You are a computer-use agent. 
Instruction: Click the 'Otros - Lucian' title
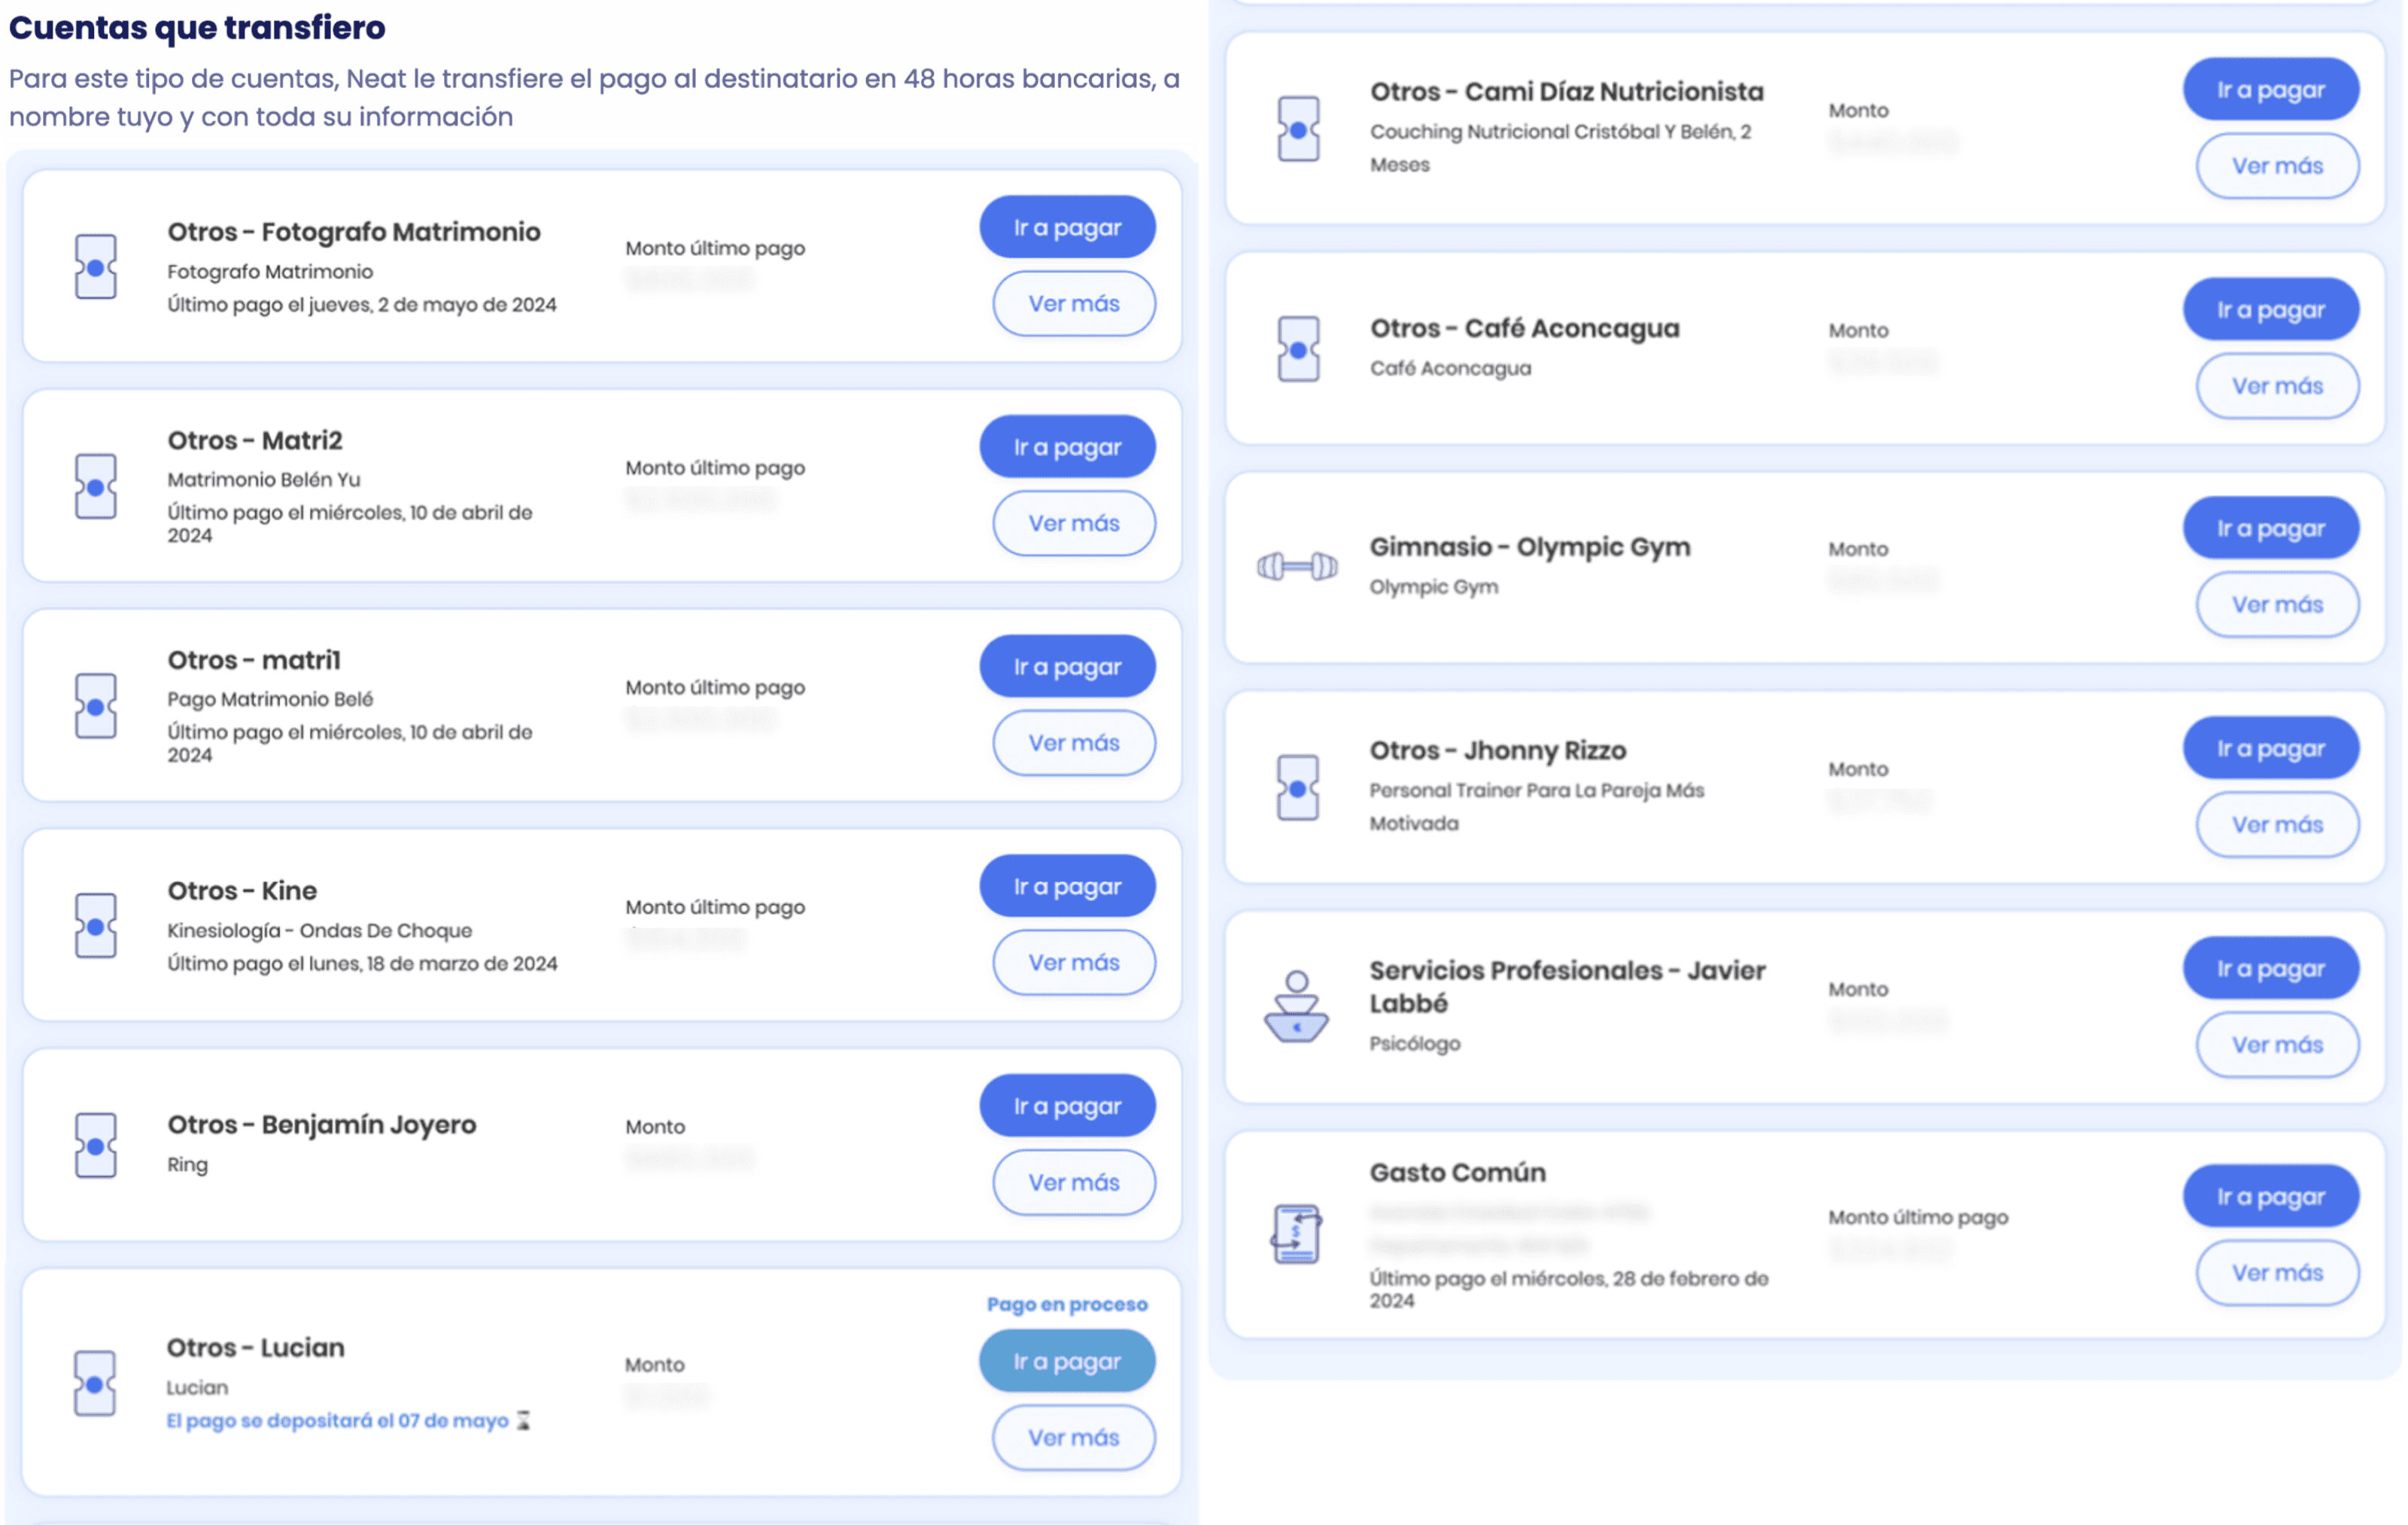(x=256, y=1347)
